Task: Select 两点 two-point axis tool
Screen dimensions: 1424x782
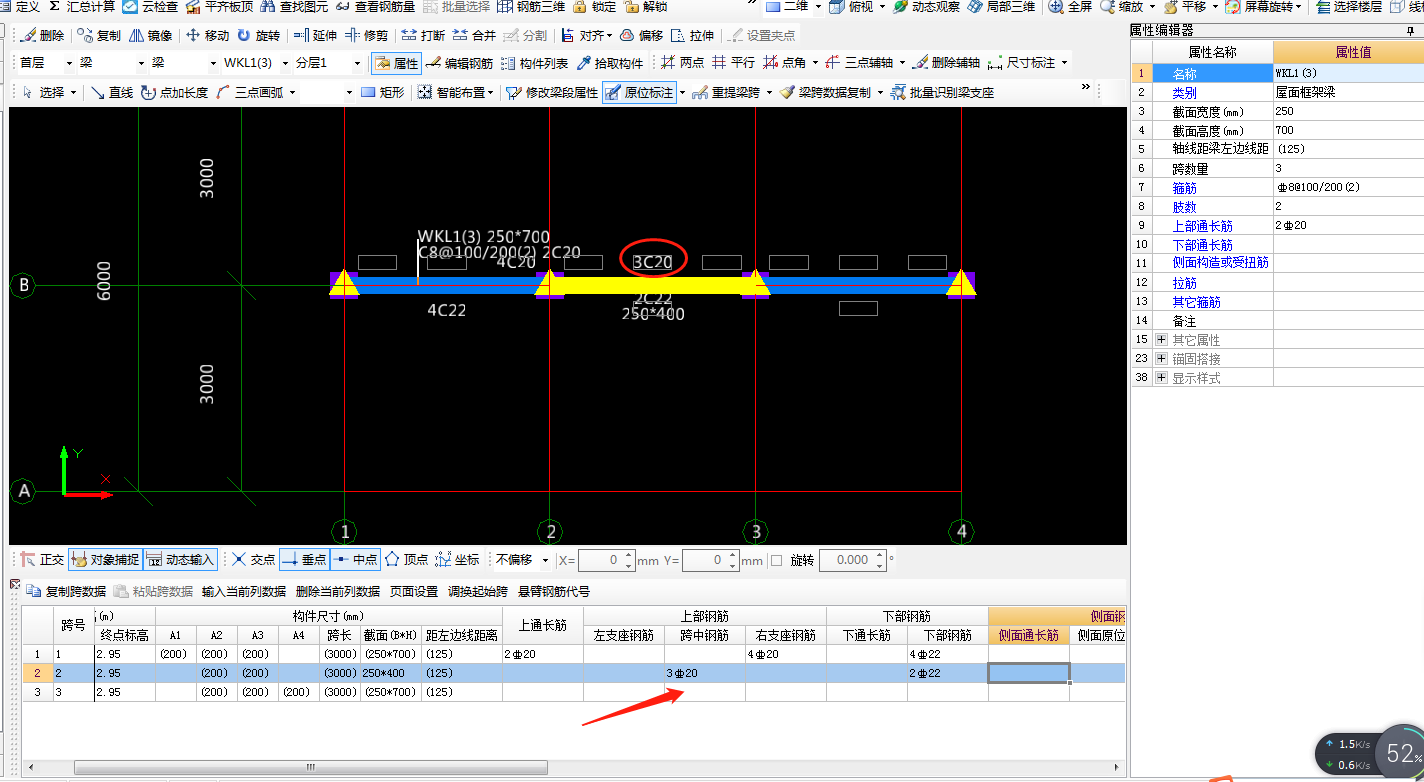Action: [x=682, y=63]
